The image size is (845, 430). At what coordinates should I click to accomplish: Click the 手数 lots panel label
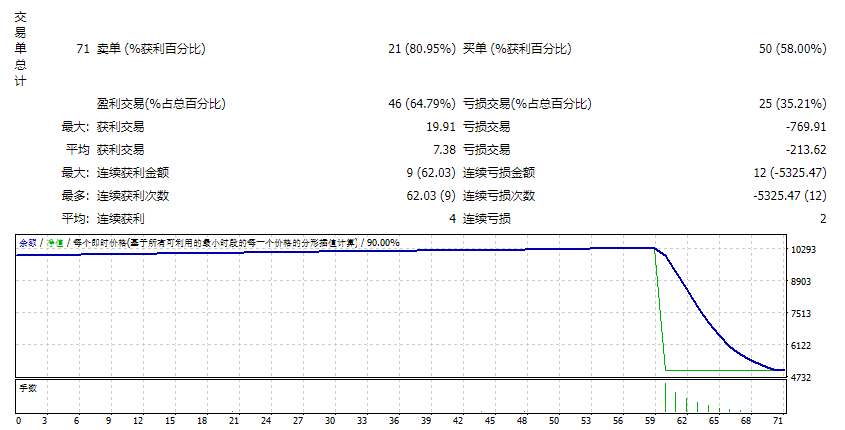[x=28, y=388]
